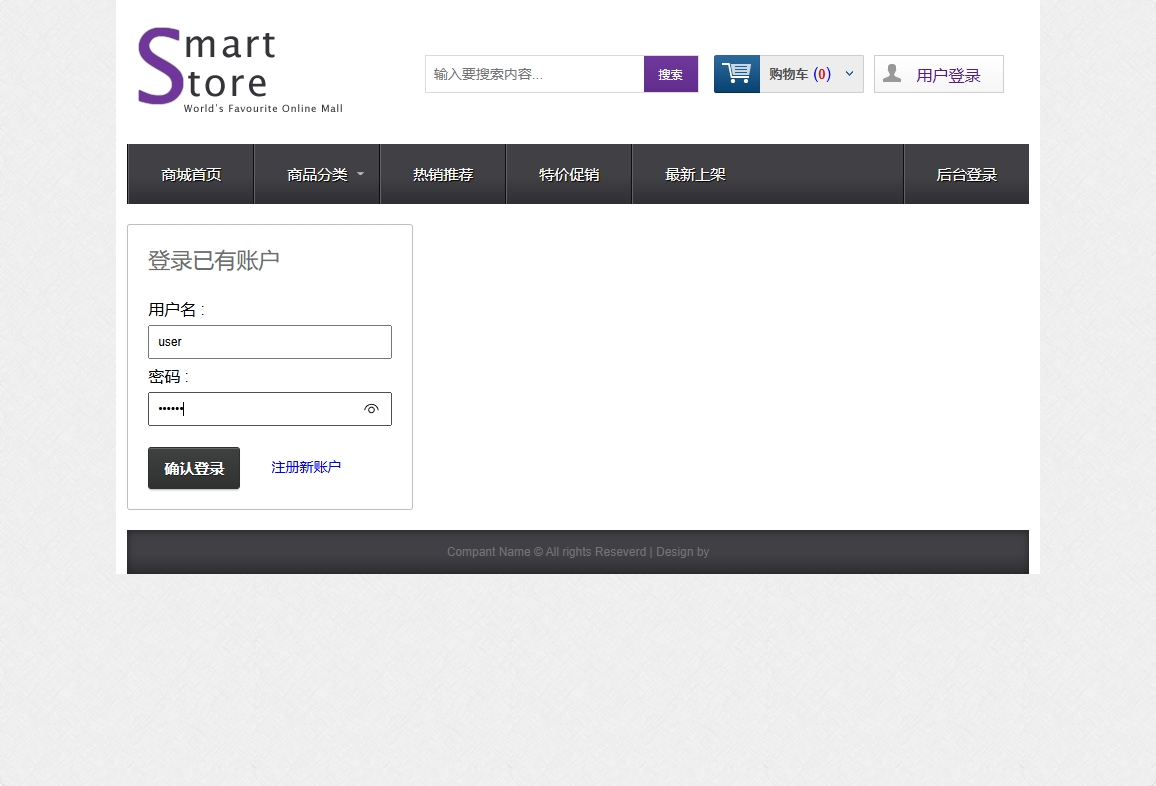Open the 商城首页 navigation item

(x=191, y=175)
